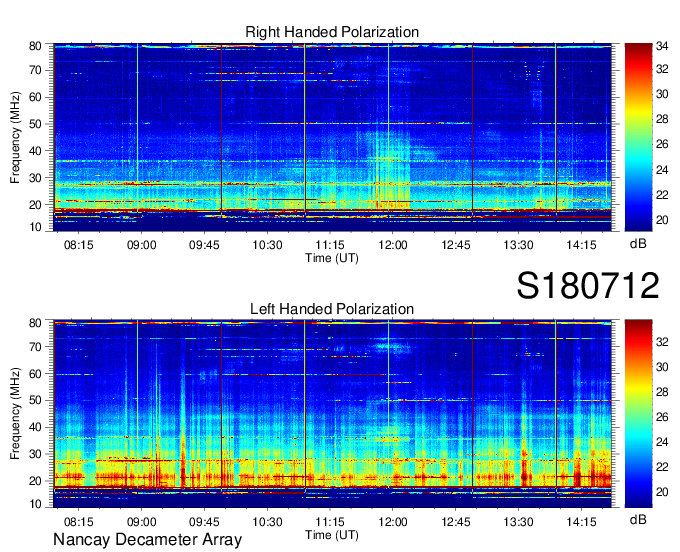This screenshot has height=552, width=680.
Task: Click the "Right Handed Polarization" plot title
Action: (332, 32)
